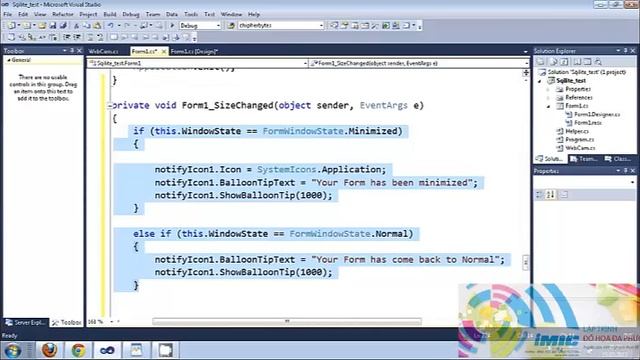
Task: Click the Redo toolbar icon
Action: (127, 25)
